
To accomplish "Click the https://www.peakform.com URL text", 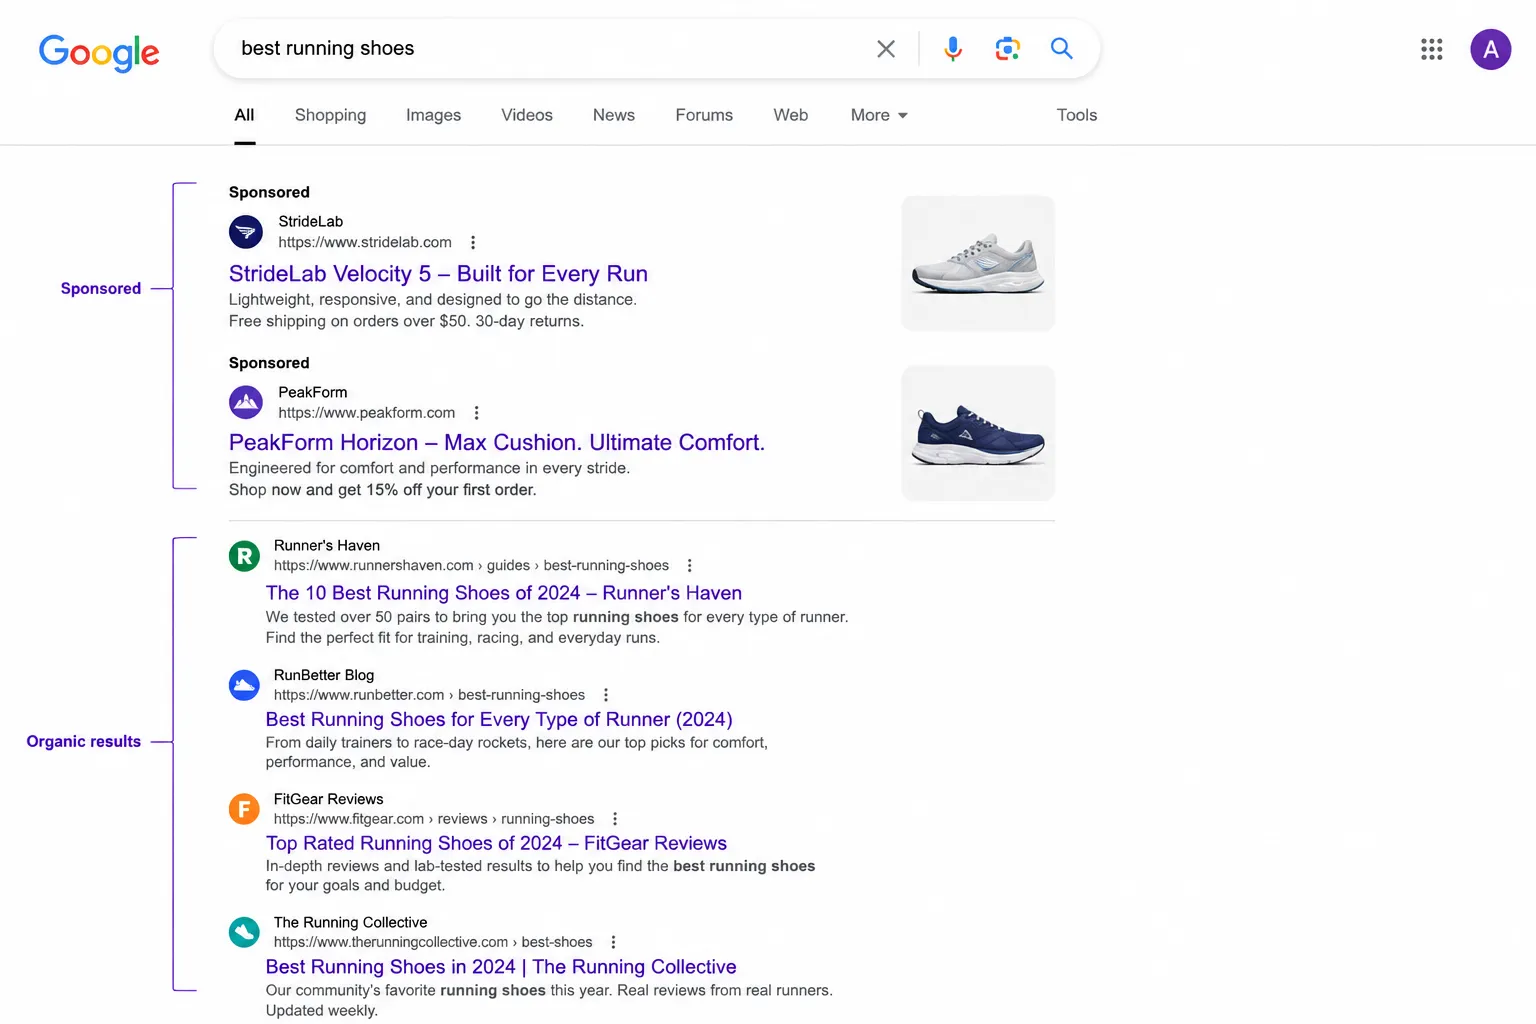I will point(367,413).
